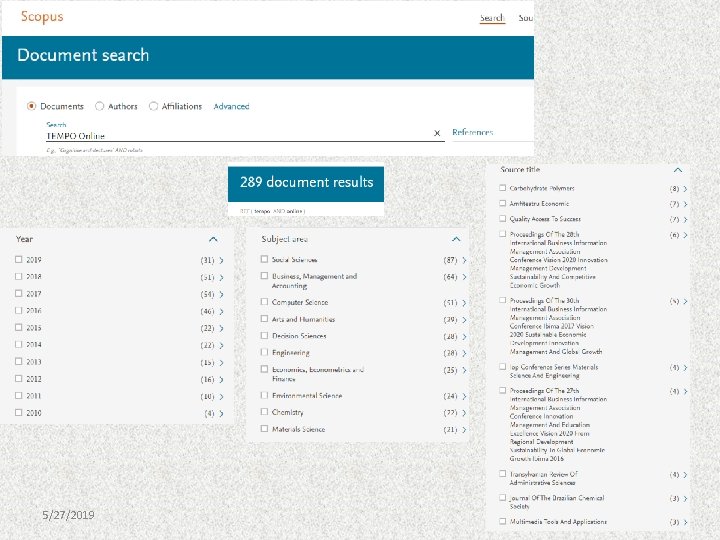Image resolution: width=720 pixels, height=540 pixels.
Task: Check the 2015 year checkbox
Action: point(18,327)
